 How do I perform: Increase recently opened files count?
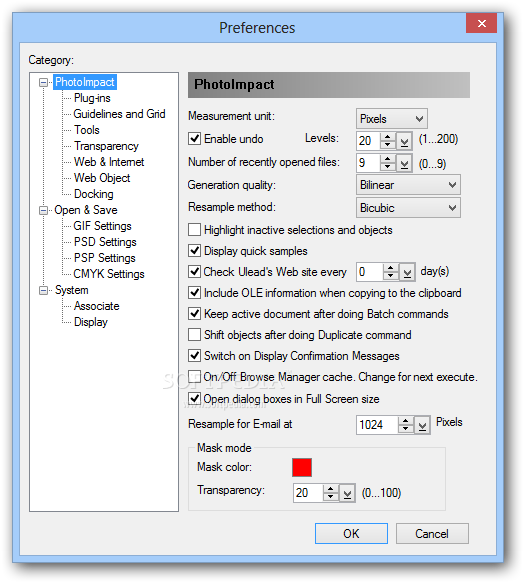[x=388, y=159]
